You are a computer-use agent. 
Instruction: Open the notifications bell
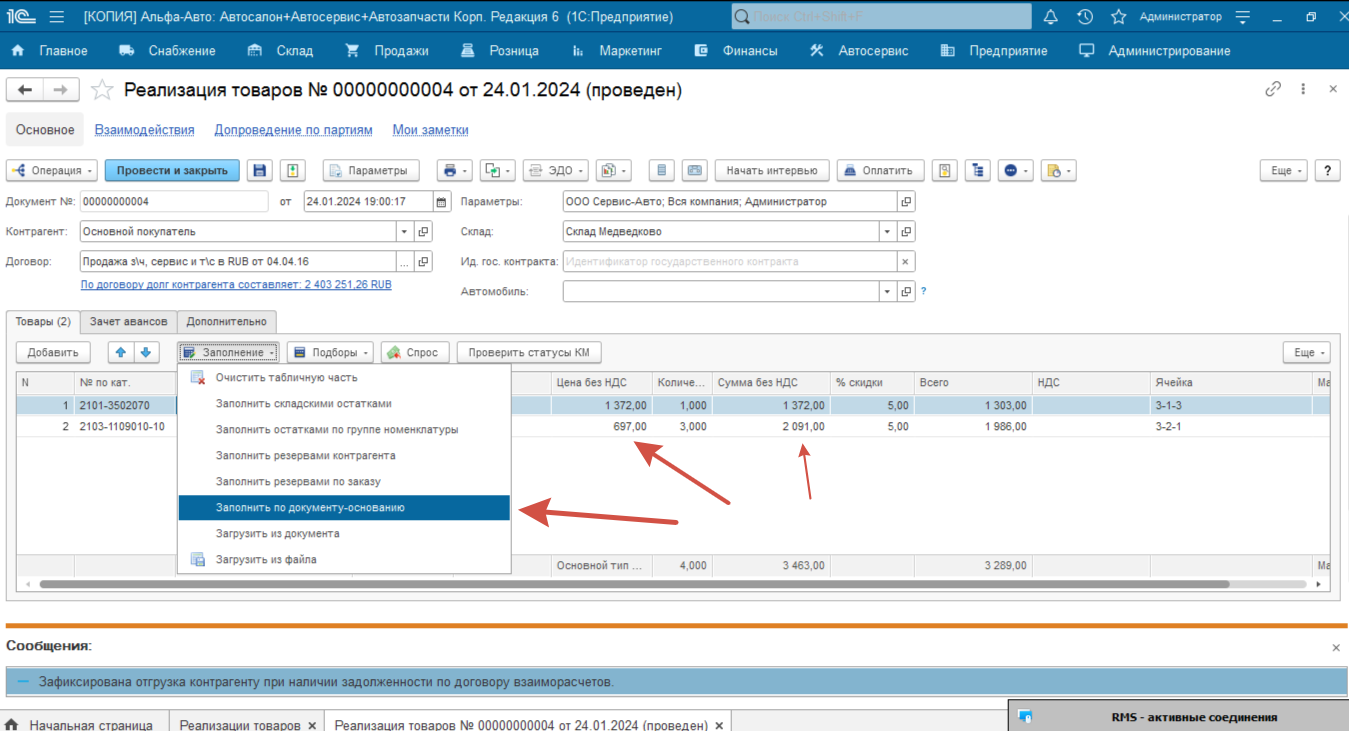click(1050, 17)
